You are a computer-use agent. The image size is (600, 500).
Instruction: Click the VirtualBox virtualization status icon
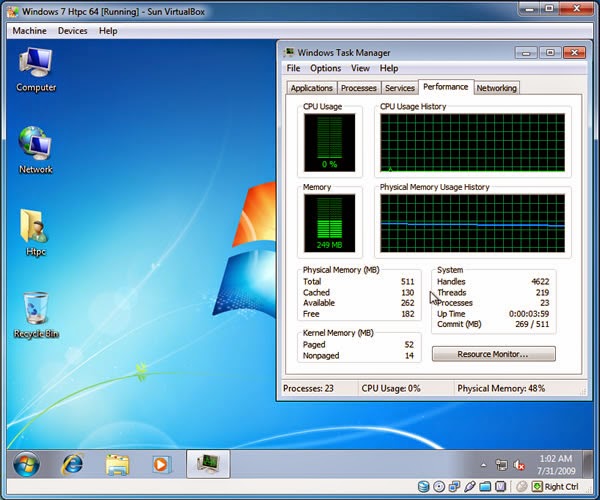click(x=501, y=487)
